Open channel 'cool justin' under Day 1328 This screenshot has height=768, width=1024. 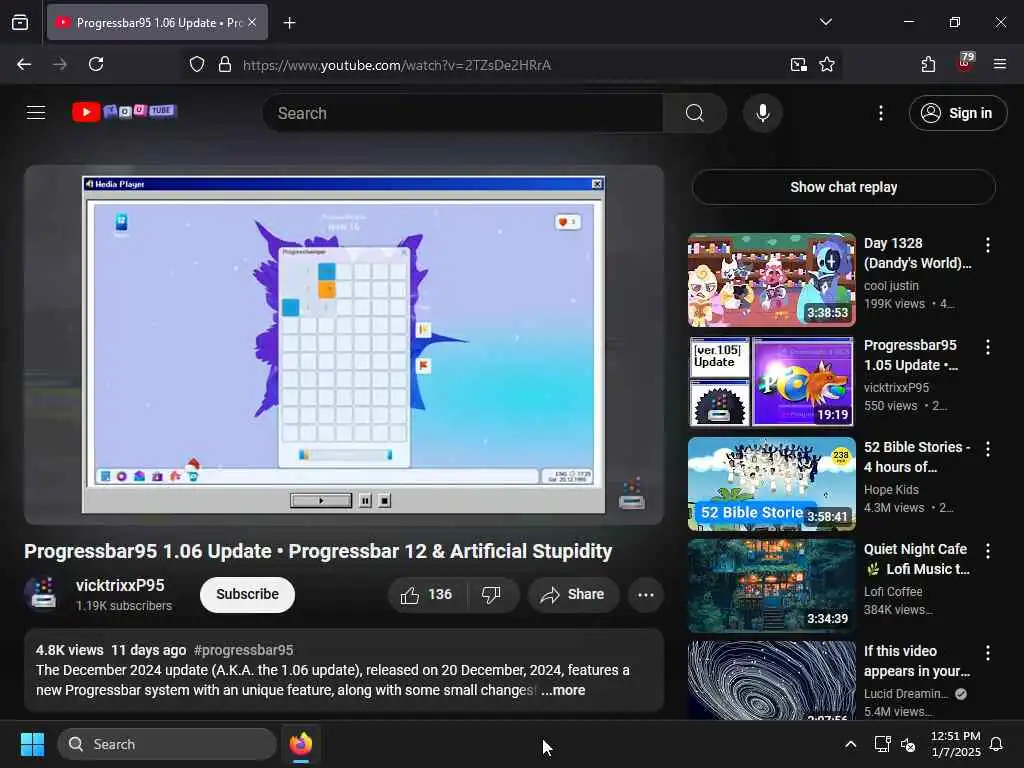coord(891,285)
